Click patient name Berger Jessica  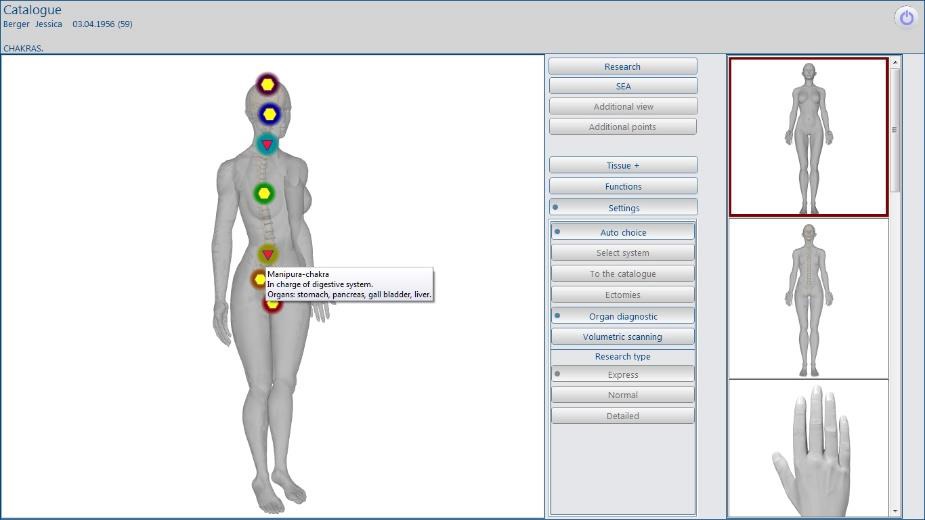coord(32,24)
